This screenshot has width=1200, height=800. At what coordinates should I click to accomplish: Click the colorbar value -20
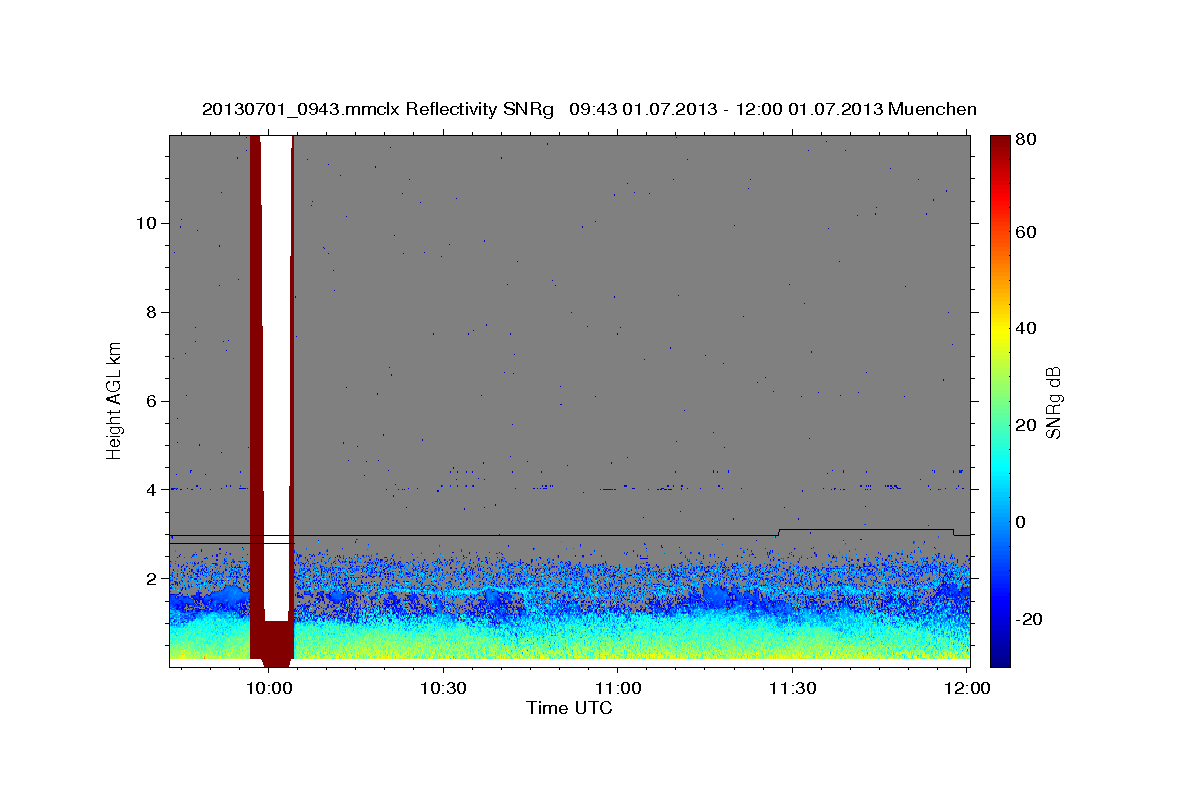coord(1028,619)
